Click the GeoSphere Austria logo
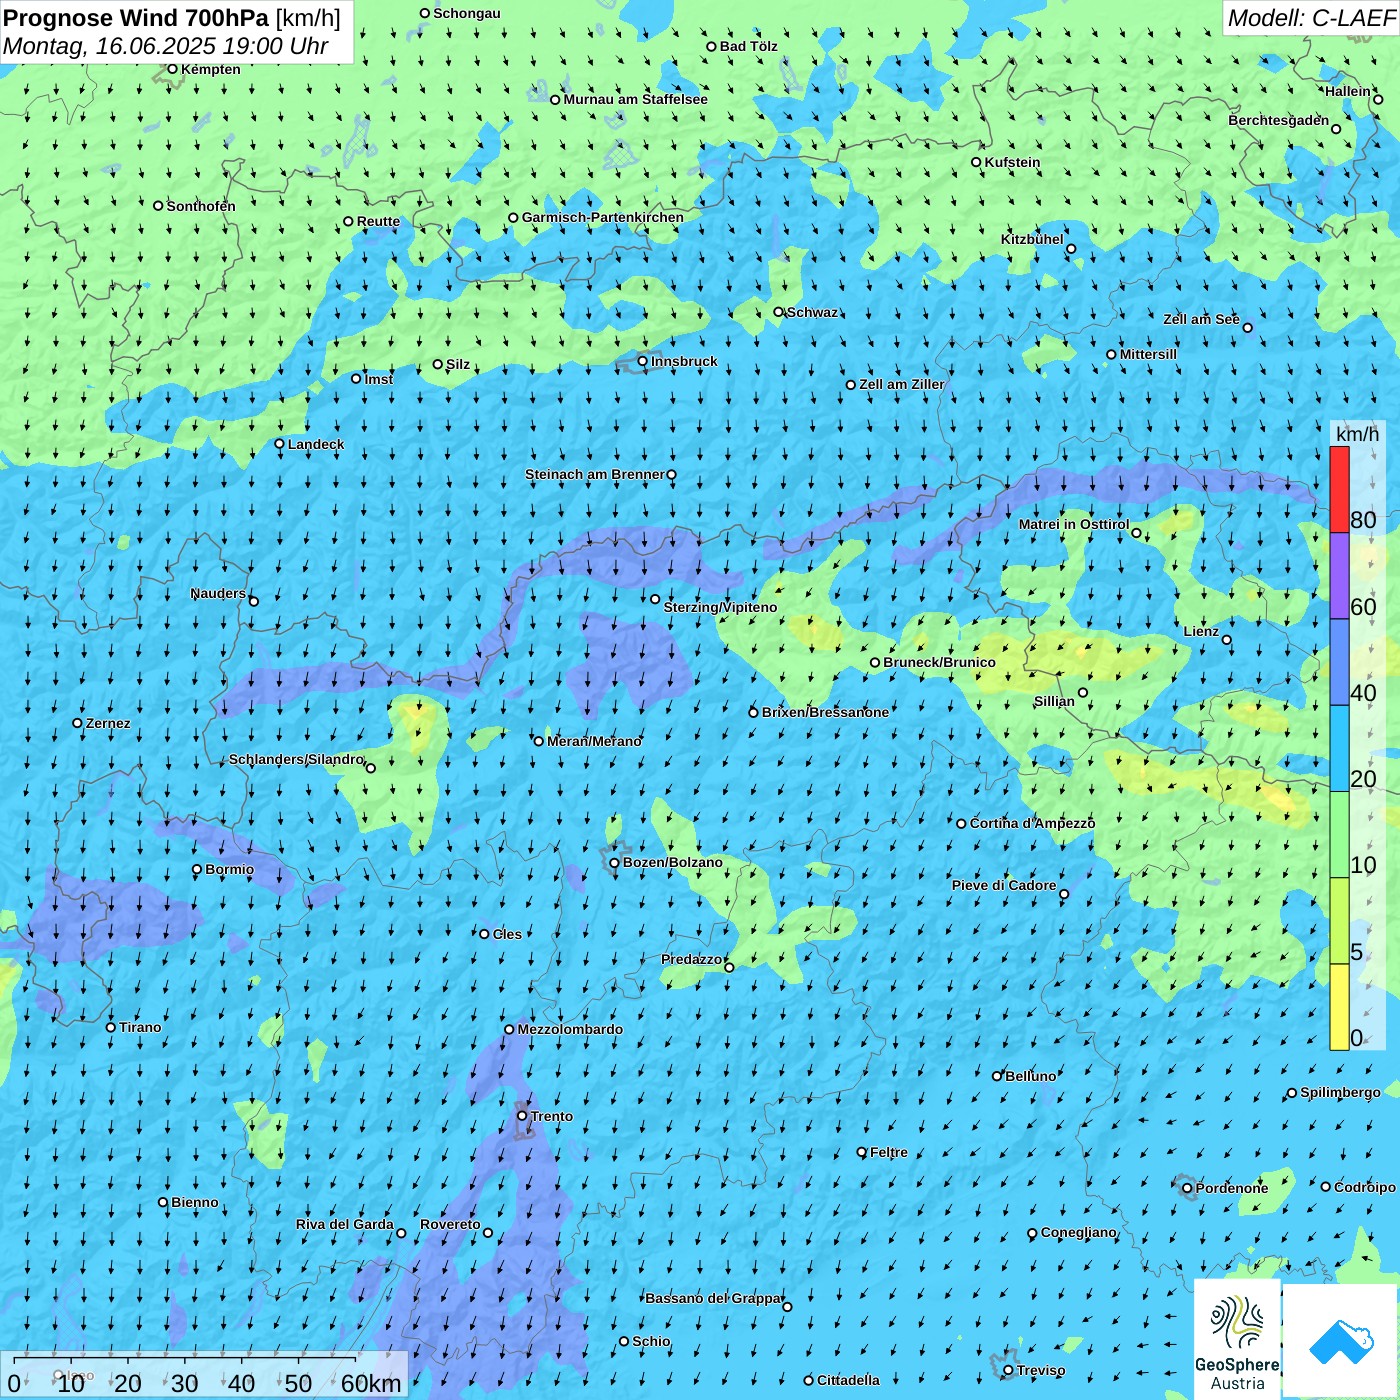 pyautogui.click(x=1237, y=1339)
